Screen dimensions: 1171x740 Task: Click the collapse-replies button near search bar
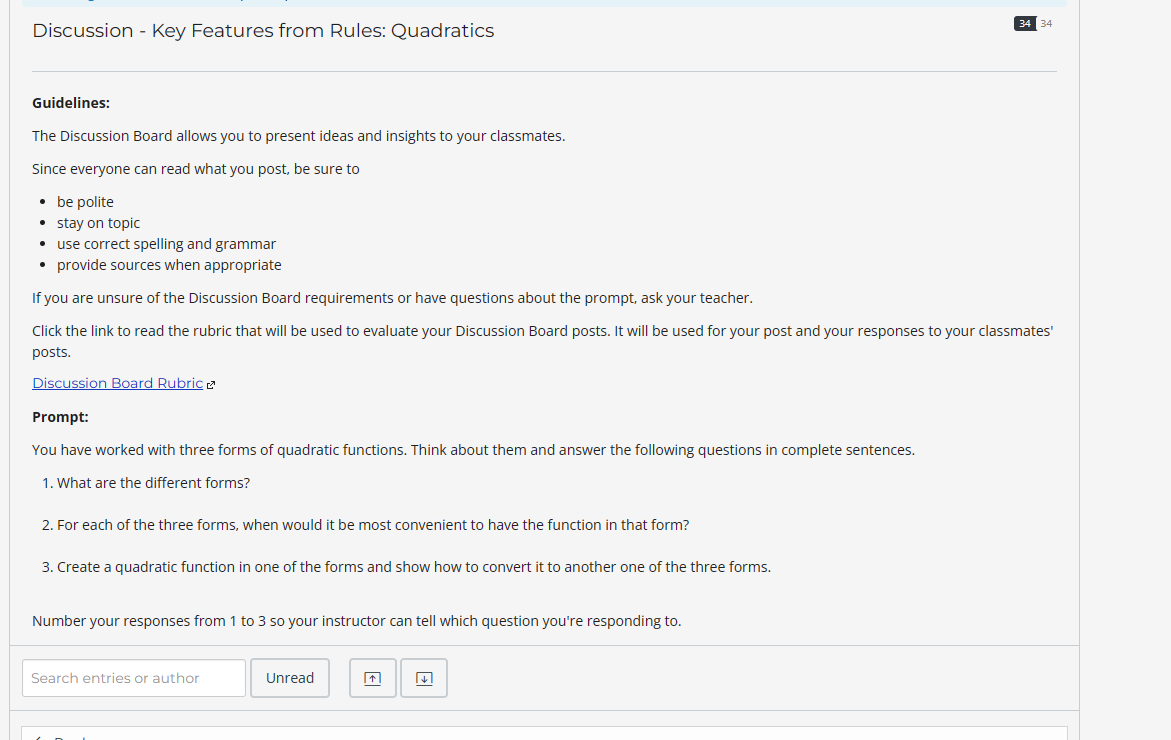tap(372, 677)
